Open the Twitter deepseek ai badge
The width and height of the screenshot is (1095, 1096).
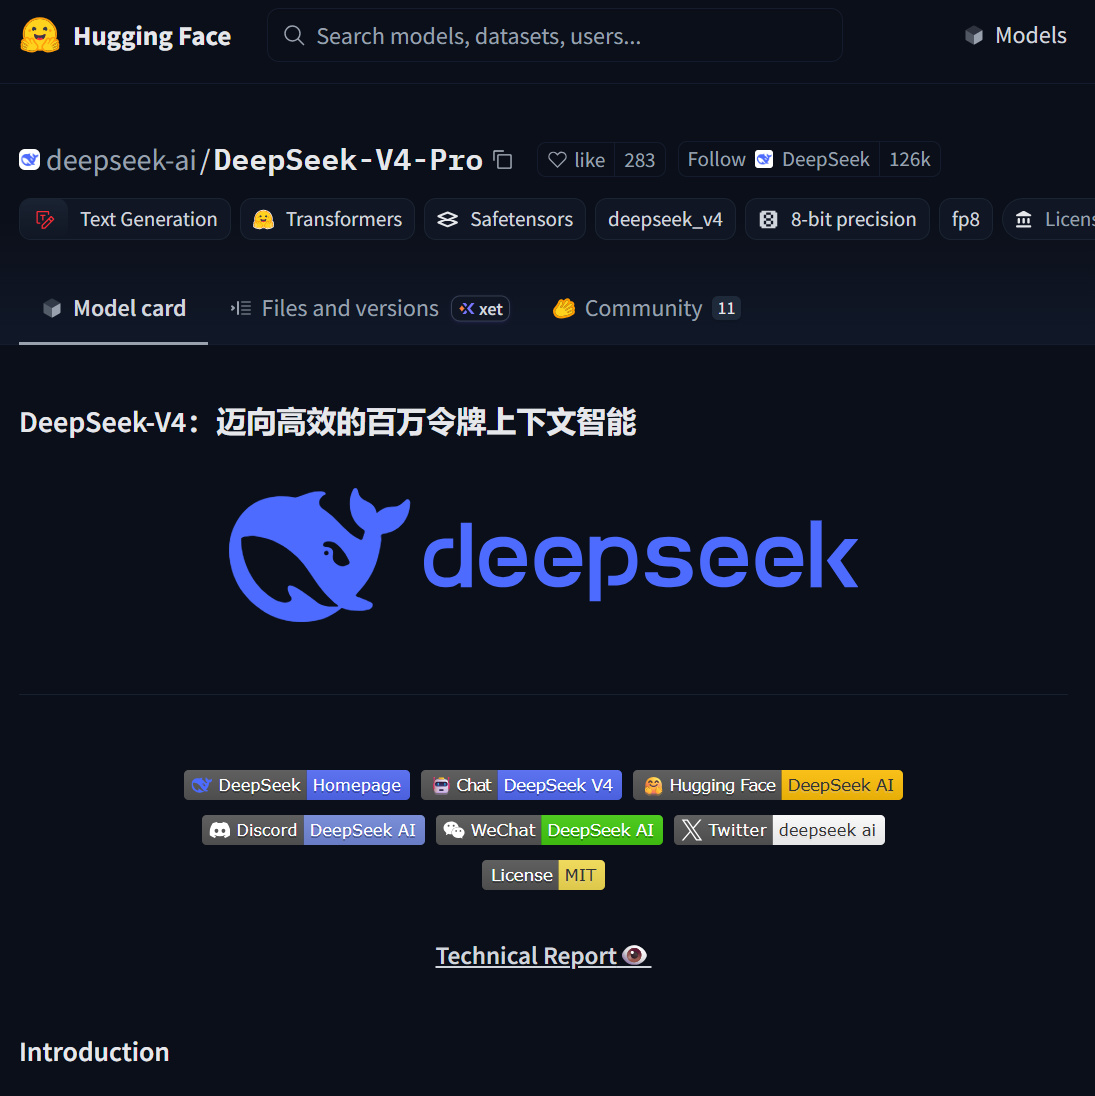click(x=779, y=830)
